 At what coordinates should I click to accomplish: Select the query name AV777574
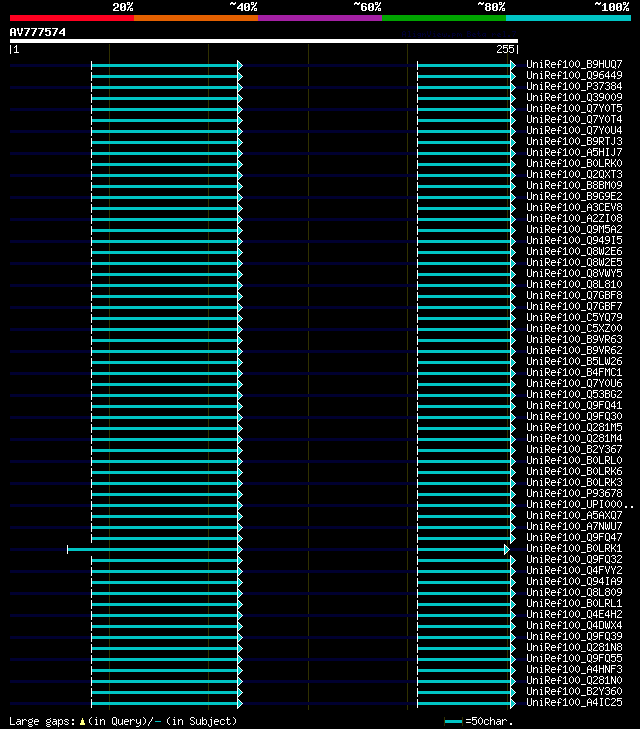[38, 32]
